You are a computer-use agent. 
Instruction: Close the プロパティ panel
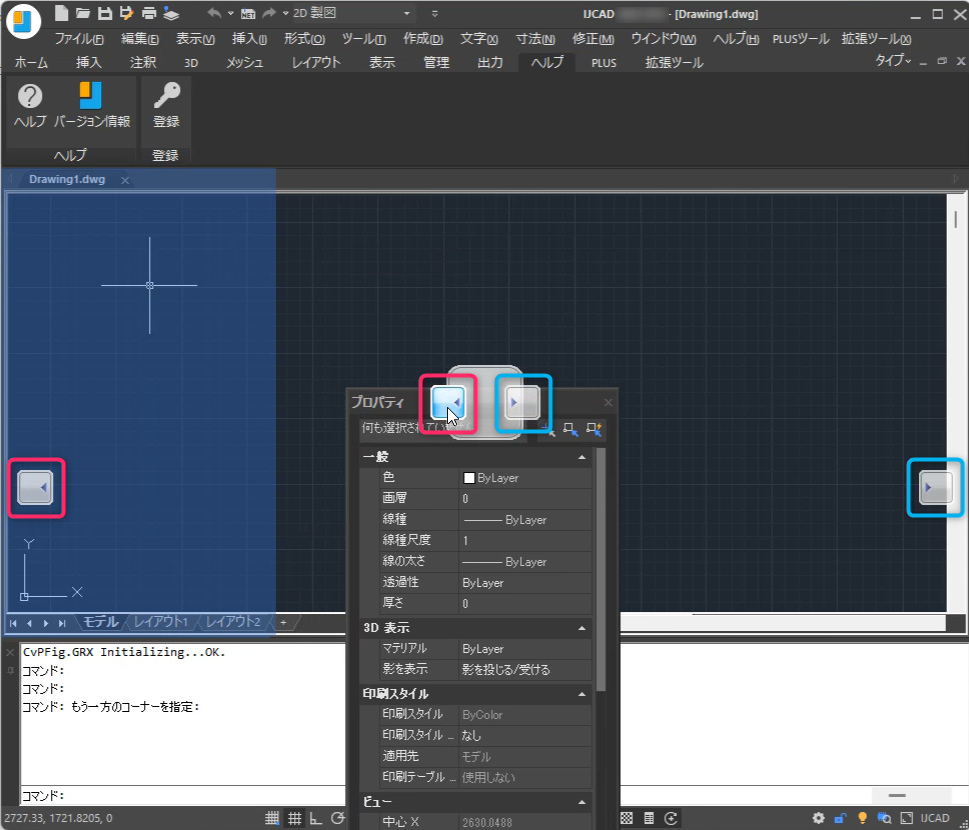pyautogui.click(x=608, y=403)
